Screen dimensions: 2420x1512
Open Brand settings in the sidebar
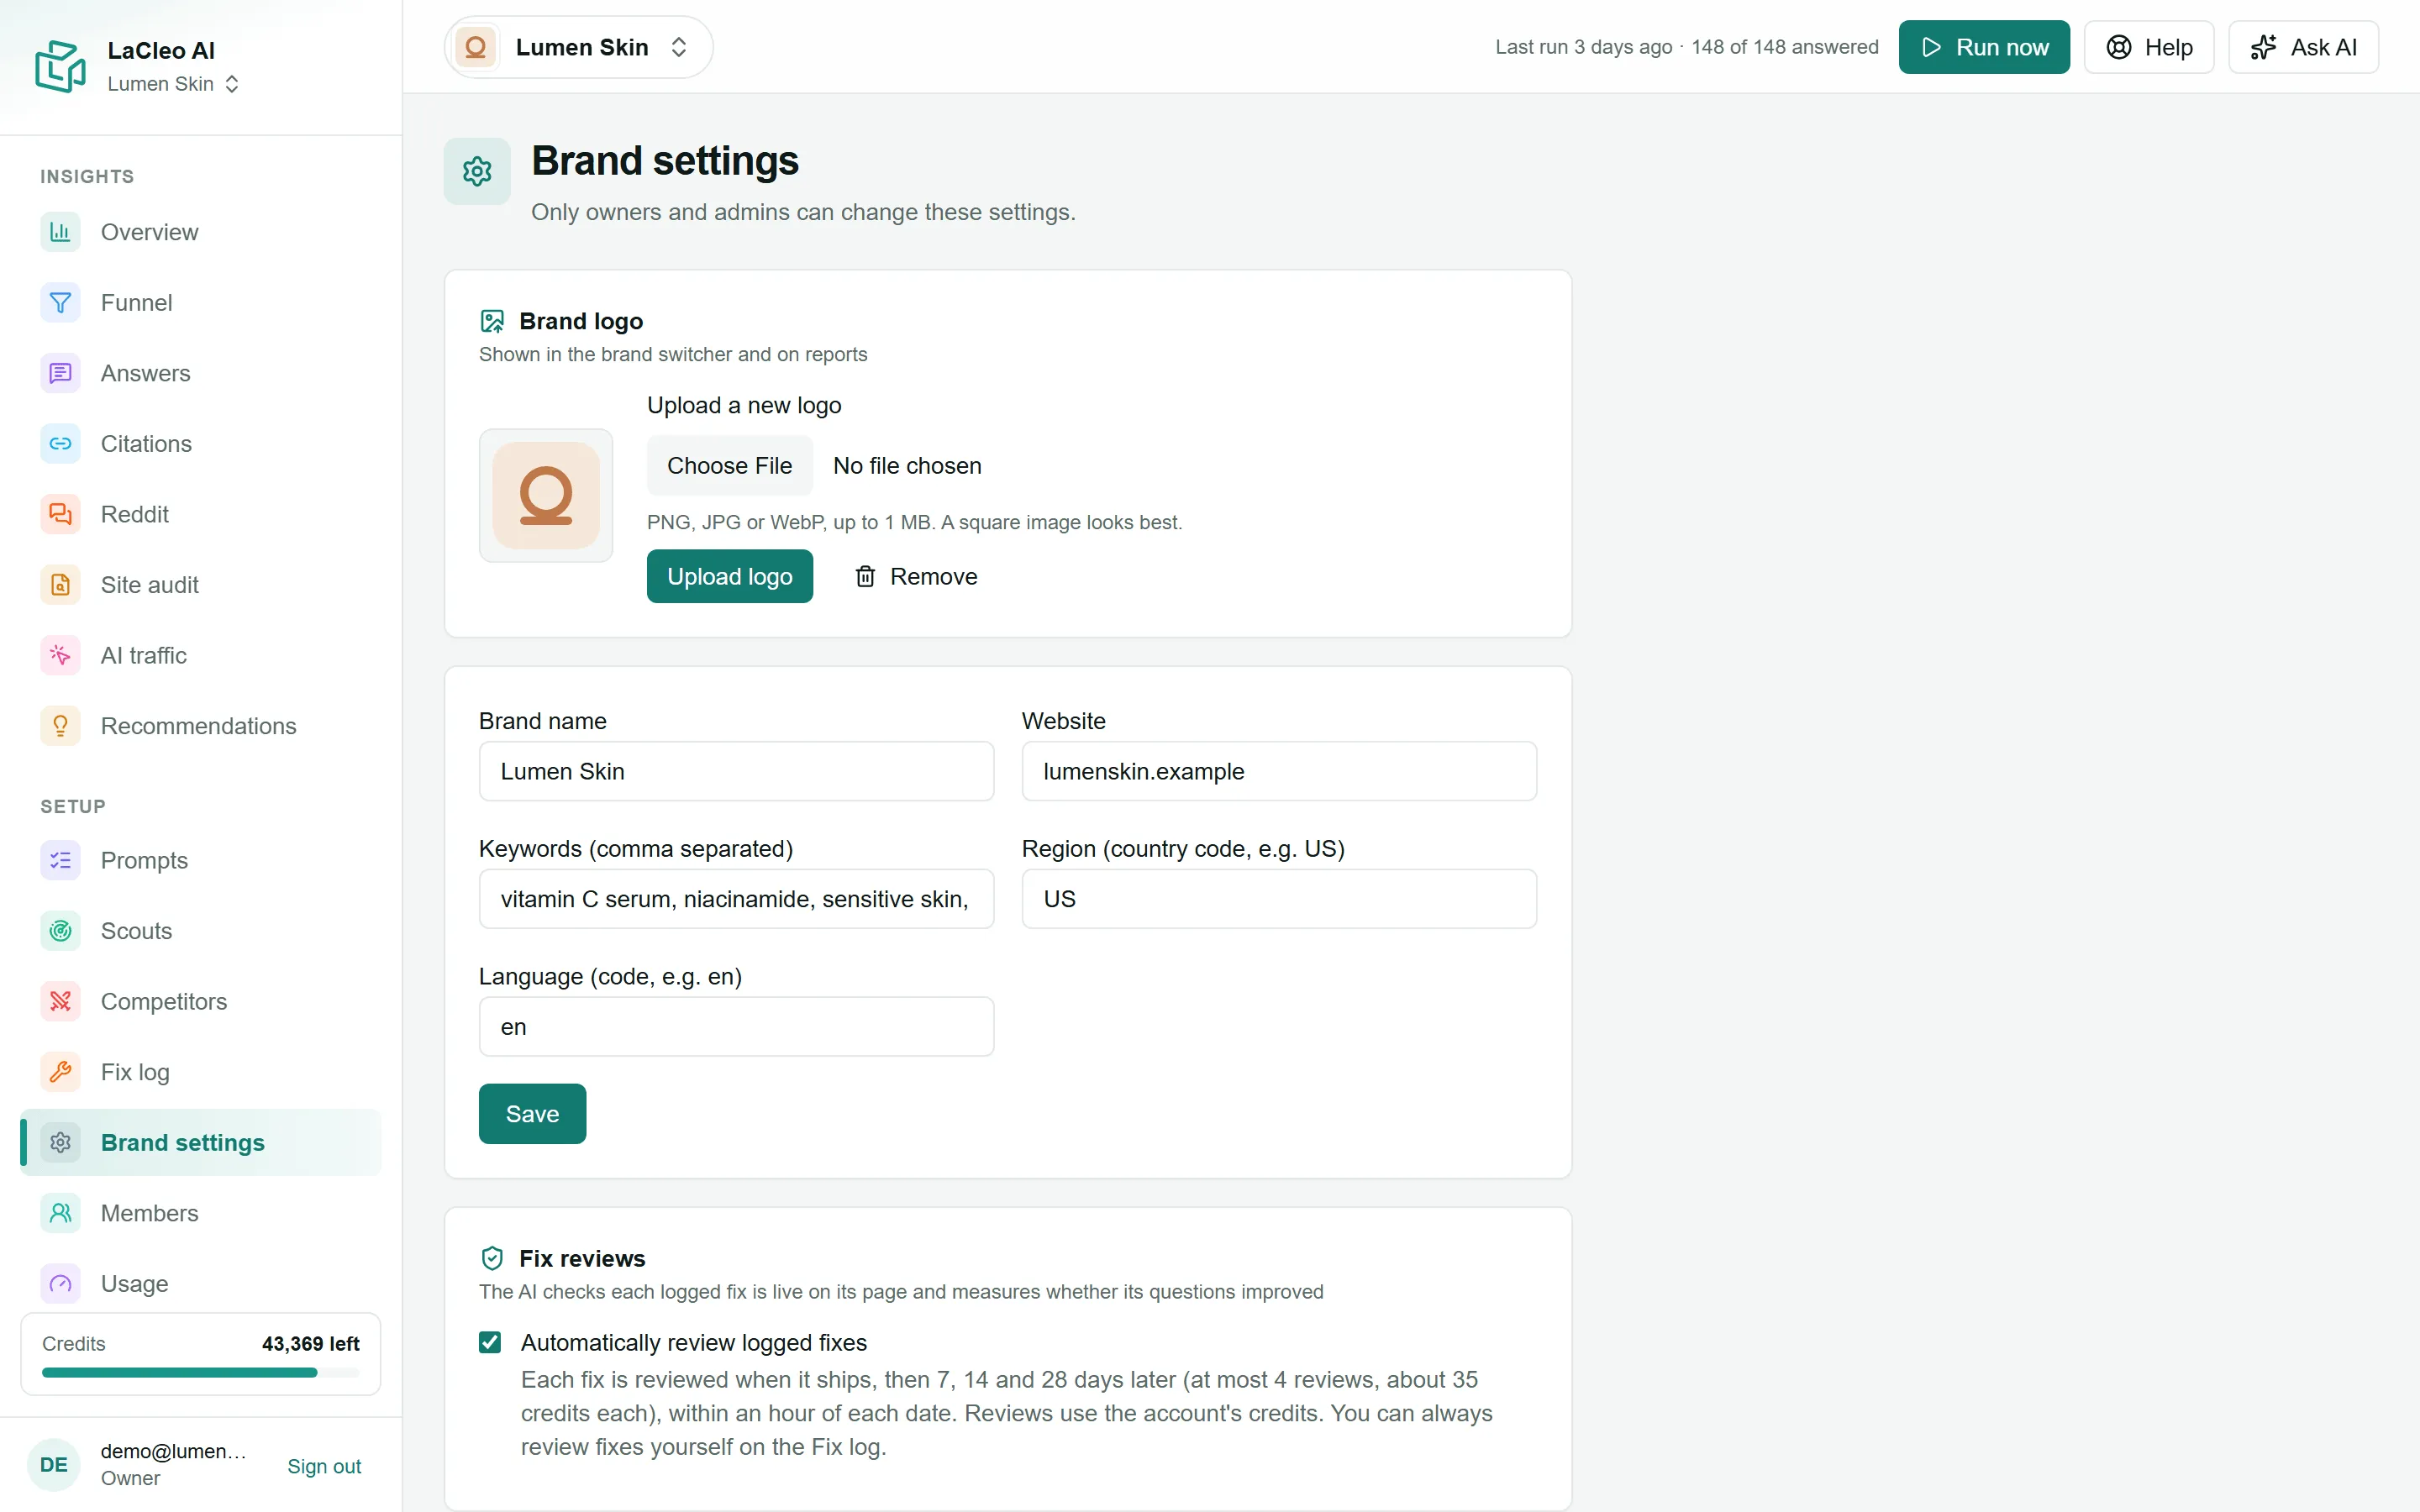201,1142
